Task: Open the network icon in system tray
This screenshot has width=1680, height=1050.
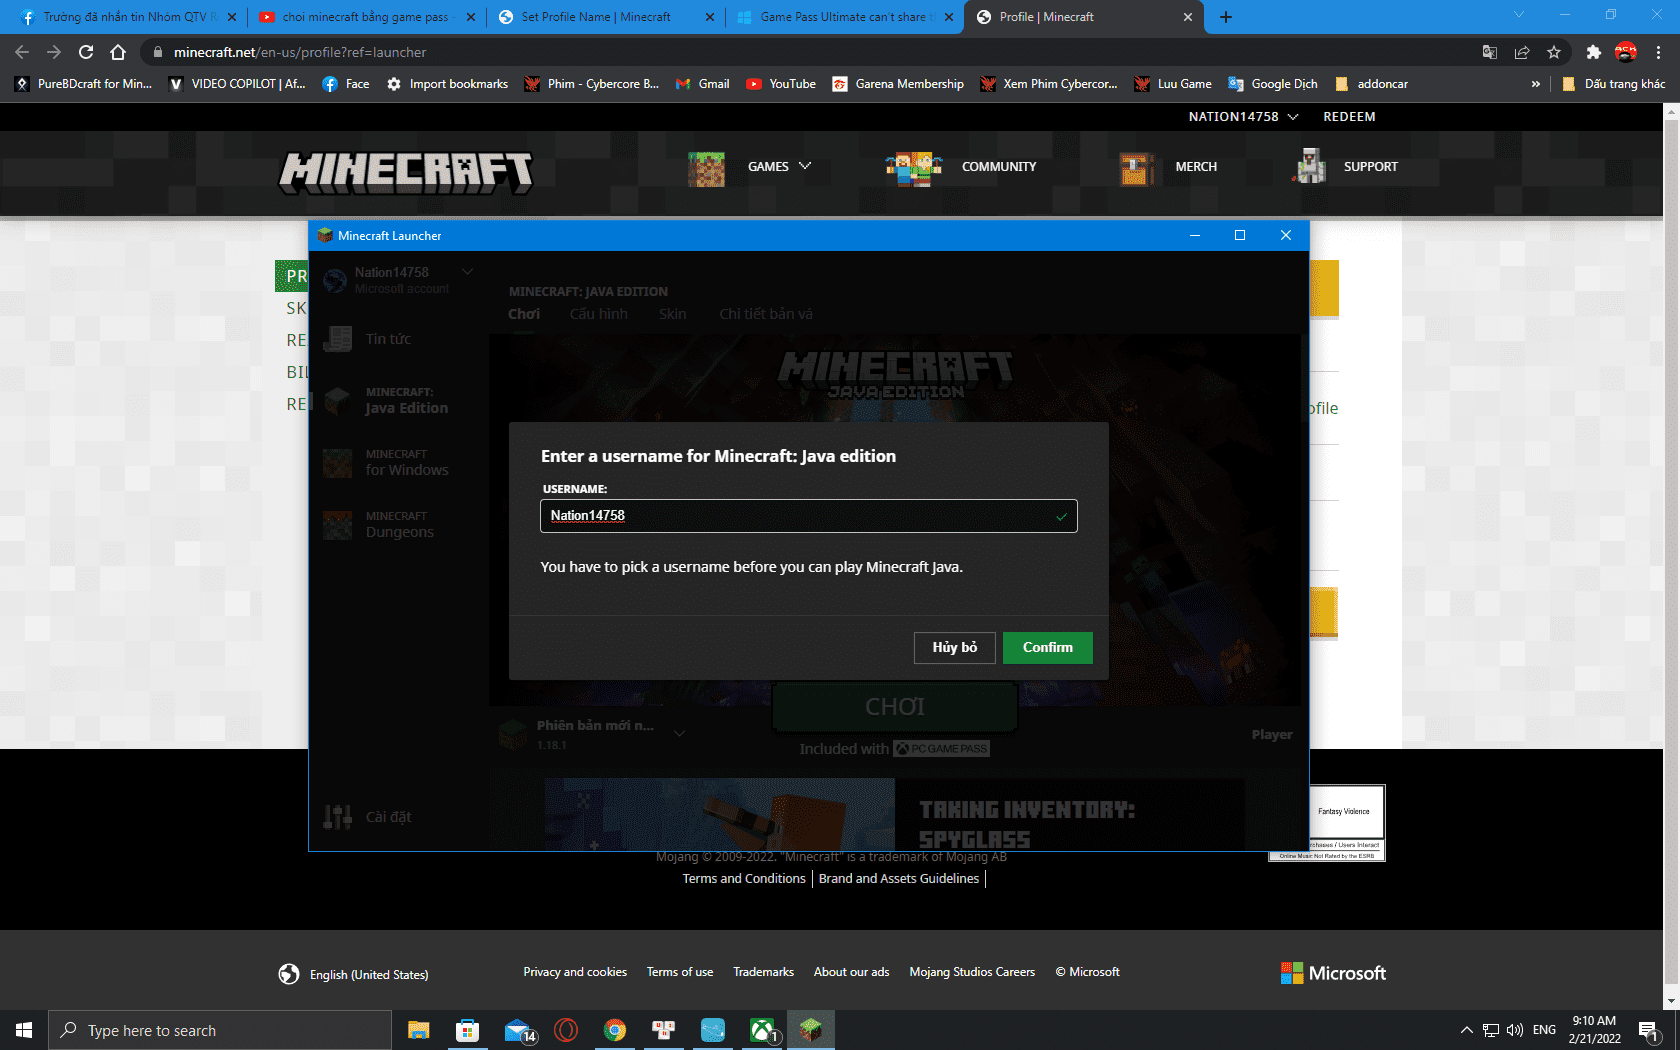Action: tap(1491, 1030)
